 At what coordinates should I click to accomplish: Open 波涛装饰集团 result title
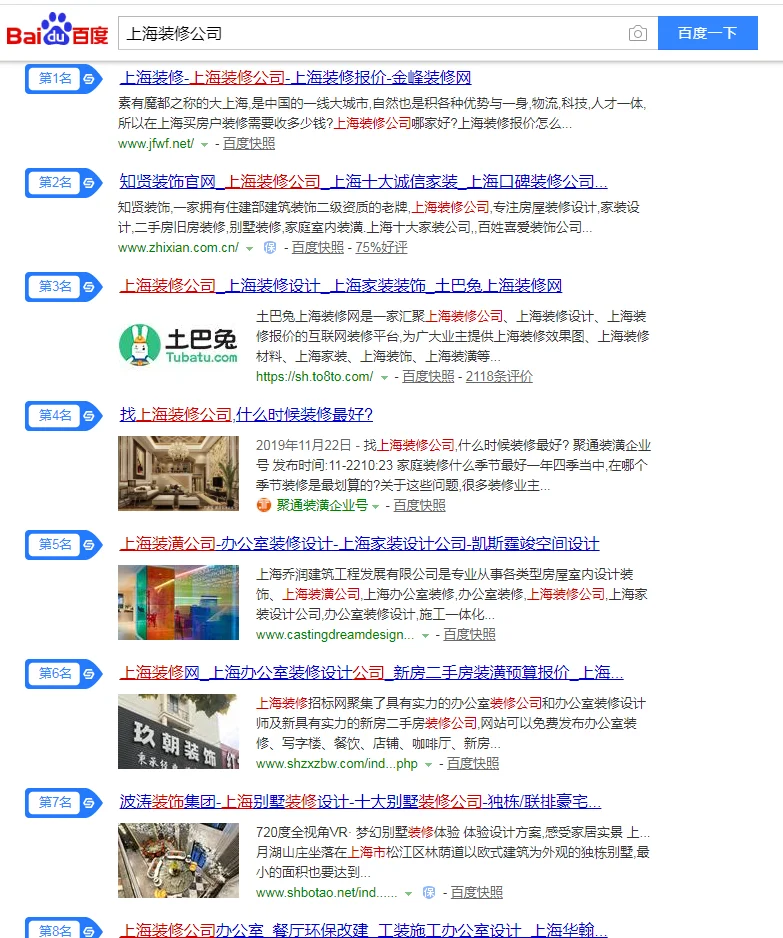pos(360,801)
